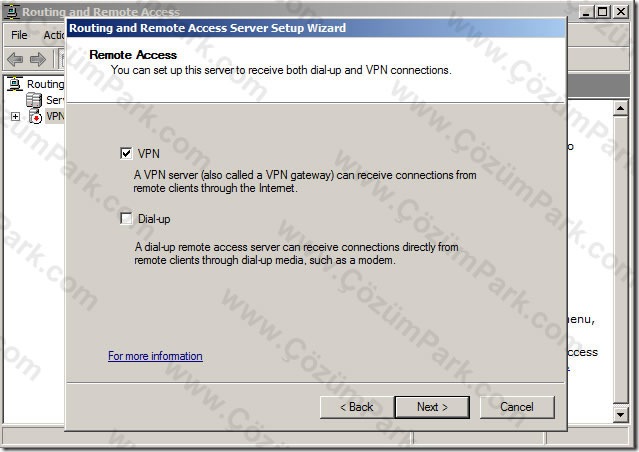Click scrollbar up arrow in main window

[x=620, y=108]
